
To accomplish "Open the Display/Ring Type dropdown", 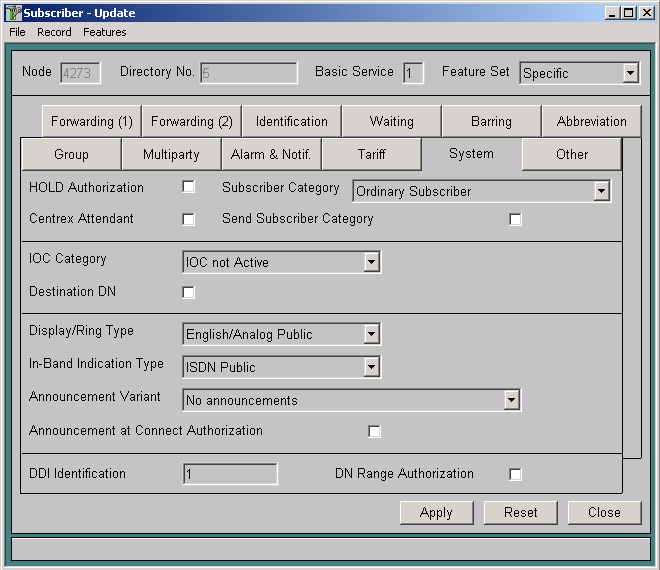I will click(x=371, y=334).
